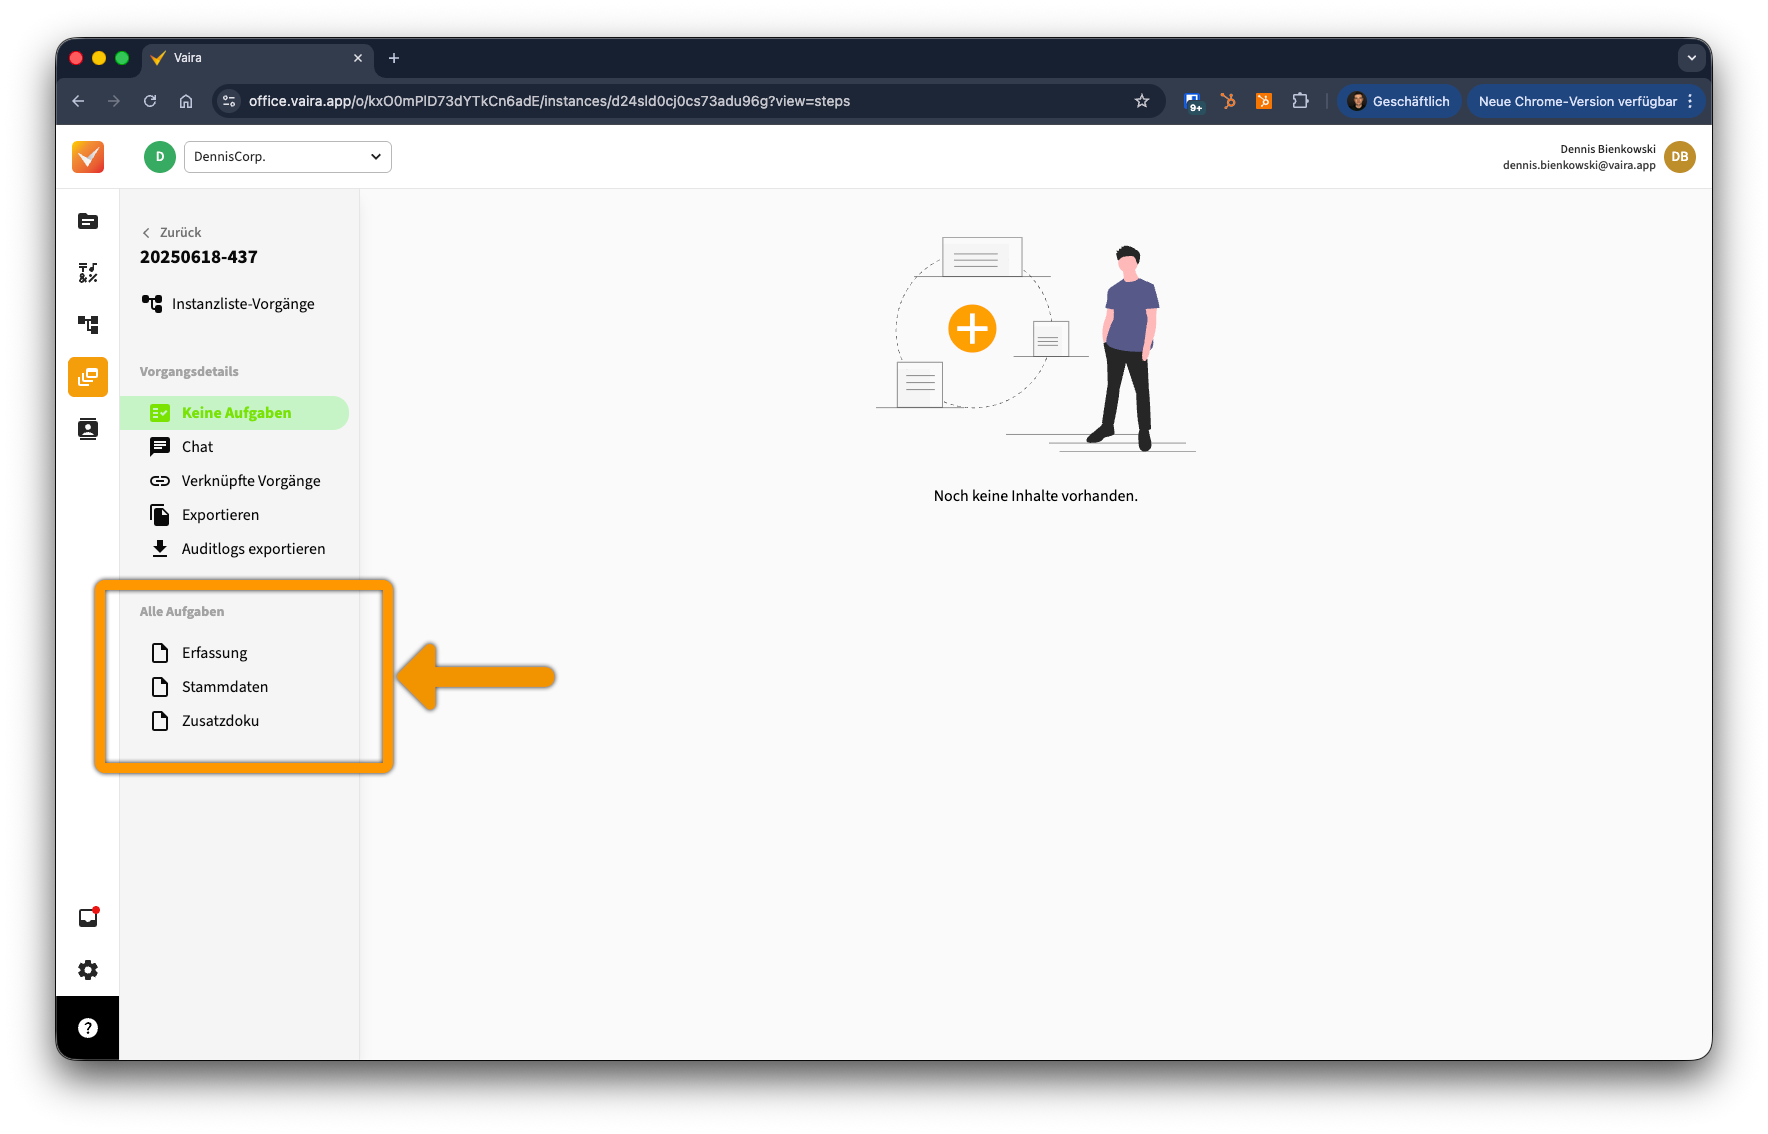Open the Chrome tab list chevron
The width and height of the screenshot is (1768, 1134).
[1691, 58]
